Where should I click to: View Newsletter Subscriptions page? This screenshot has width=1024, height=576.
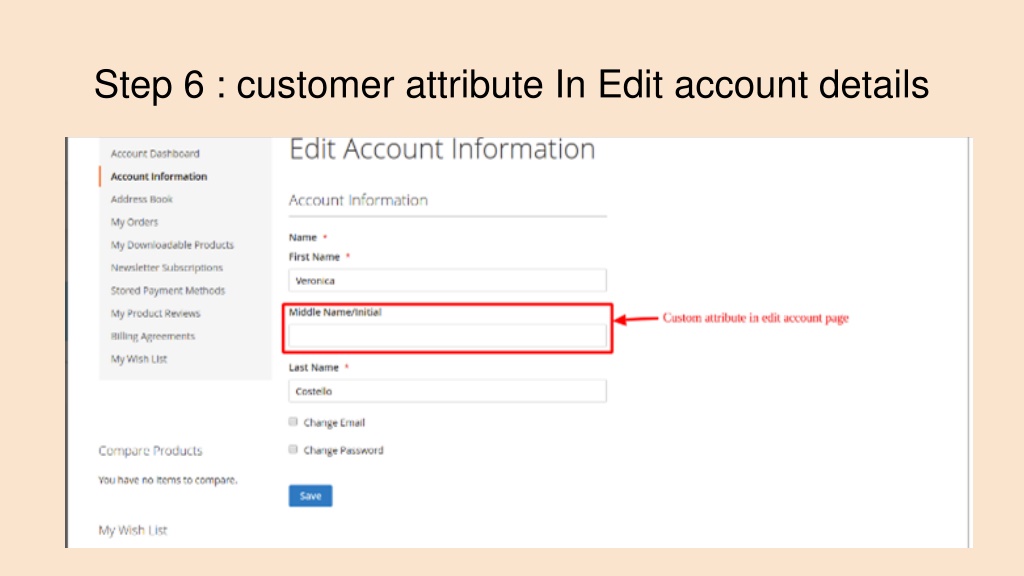pos(167,268)
